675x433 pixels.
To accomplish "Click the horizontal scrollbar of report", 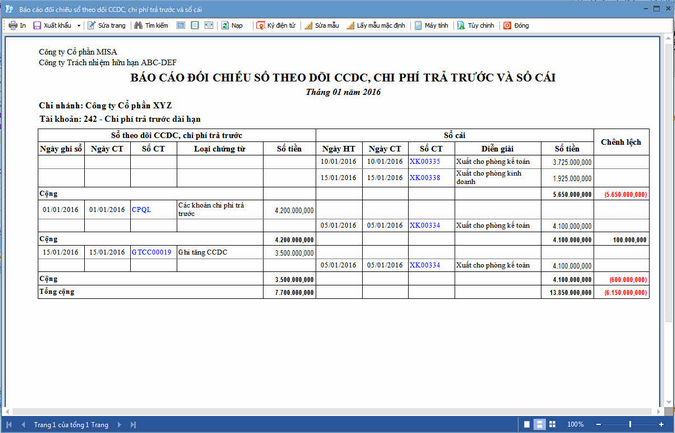I will coord(331,412).
